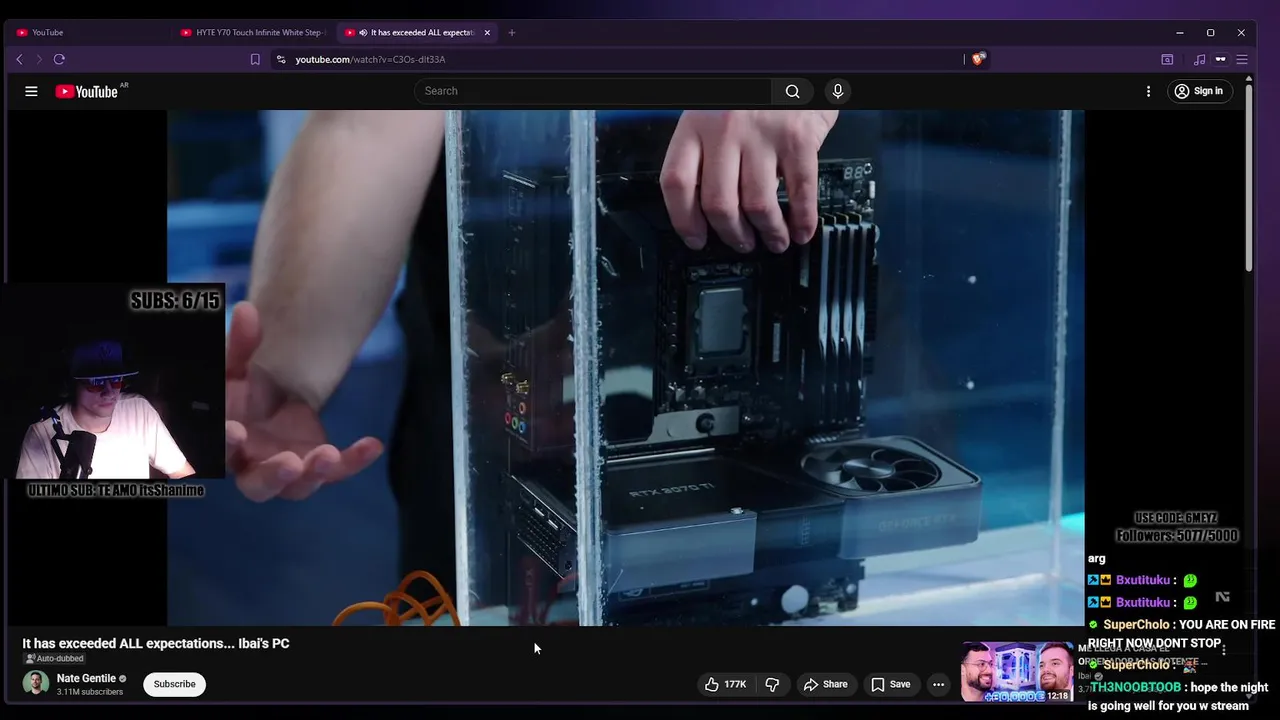
Task: Click the Sign in button
Action: (1199, 91)
